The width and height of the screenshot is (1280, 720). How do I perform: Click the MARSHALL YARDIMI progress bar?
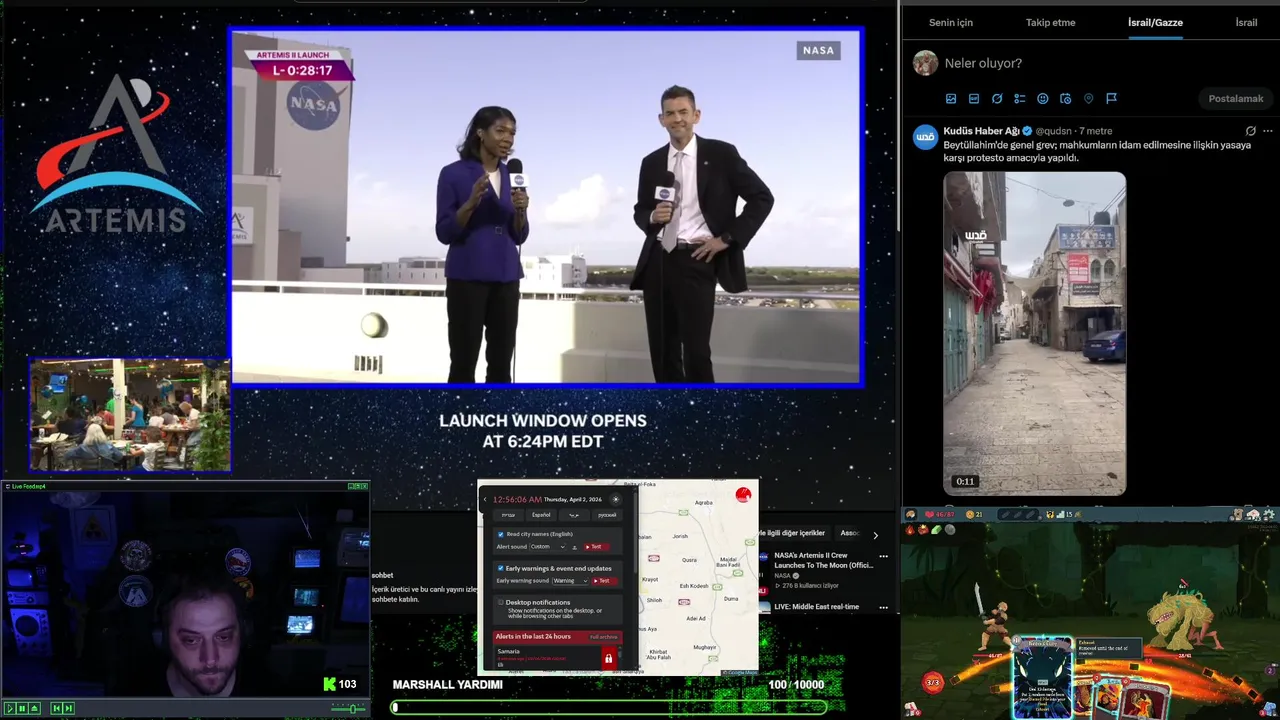coord(609,707)
